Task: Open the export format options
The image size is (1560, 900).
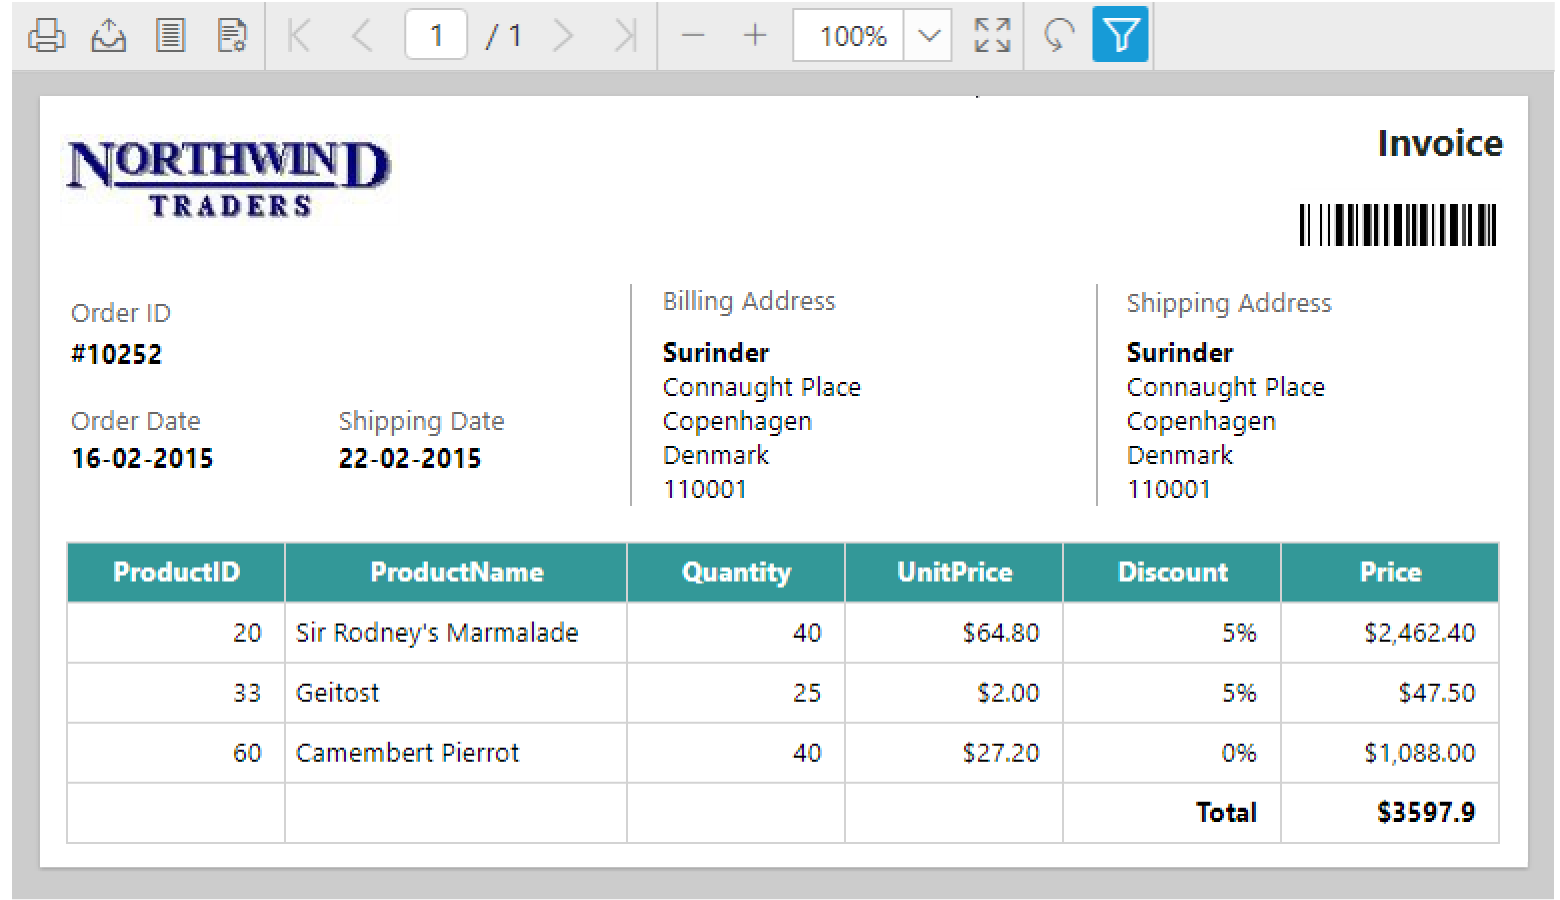Action: coord(108,34)
